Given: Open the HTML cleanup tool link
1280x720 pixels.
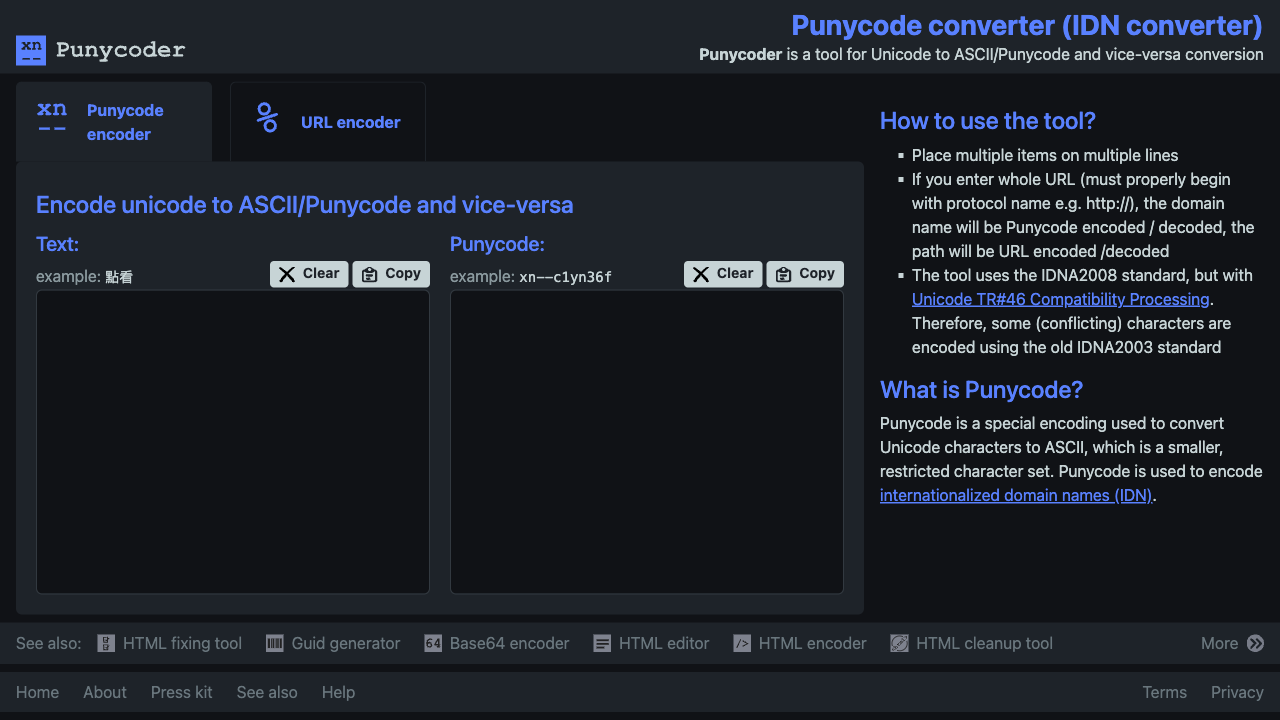Looking at the screenshot, I should pyautogui.click(x=971, y=644).
